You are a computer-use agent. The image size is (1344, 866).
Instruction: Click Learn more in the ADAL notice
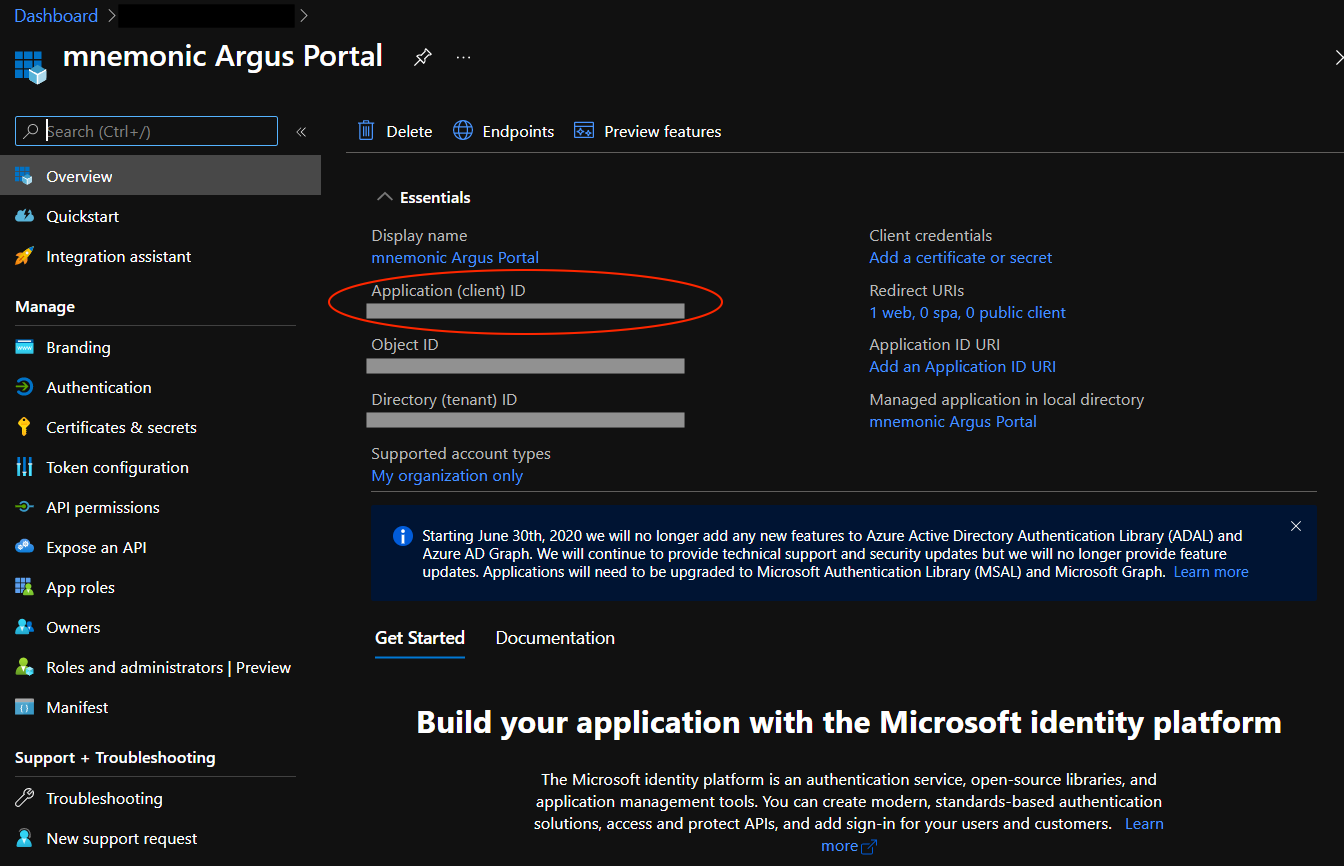point(1211,572)
